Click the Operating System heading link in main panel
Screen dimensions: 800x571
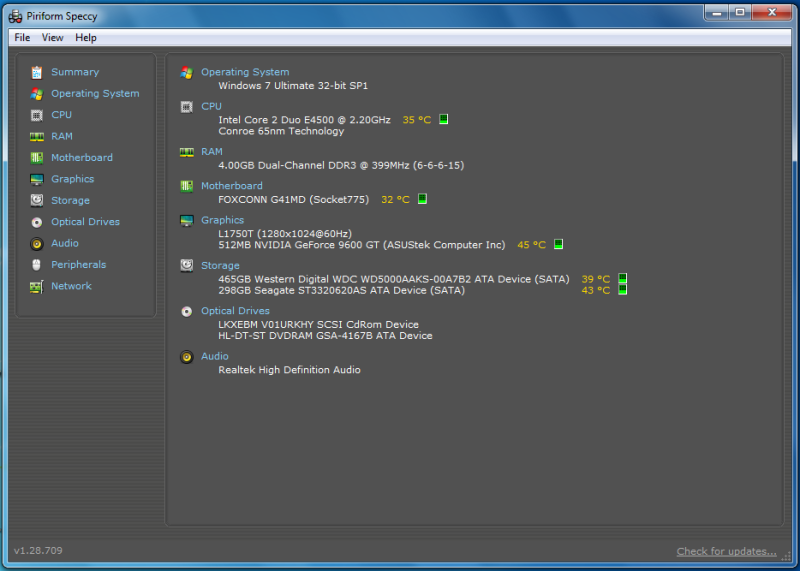click(245, 72)
